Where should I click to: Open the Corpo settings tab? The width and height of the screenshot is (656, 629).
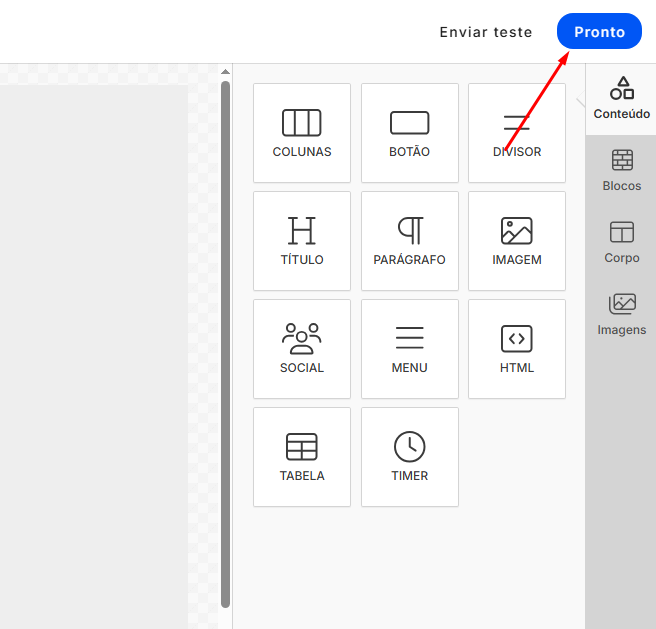pyautogui.click(x=621, y=243)
